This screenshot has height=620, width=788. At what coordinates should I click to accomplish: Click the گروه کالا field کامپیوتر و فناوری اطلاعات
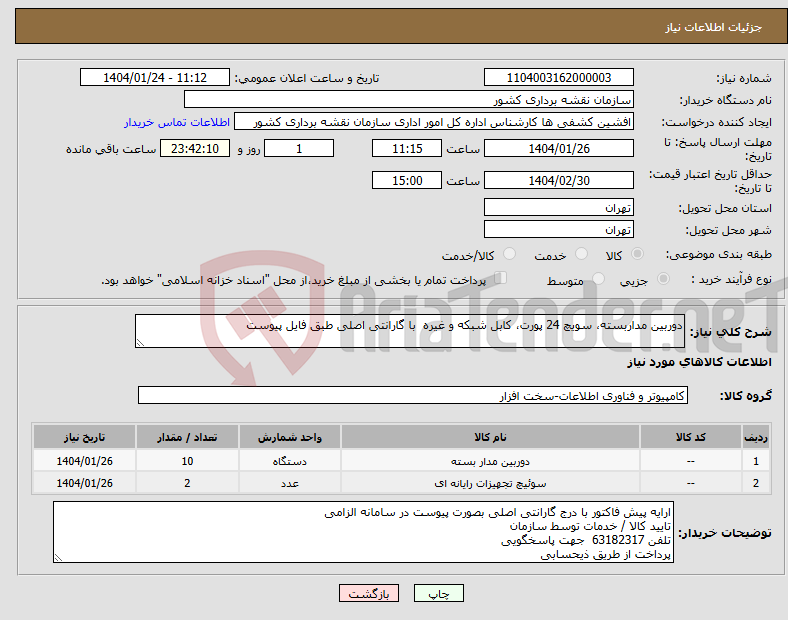[413, 395]
